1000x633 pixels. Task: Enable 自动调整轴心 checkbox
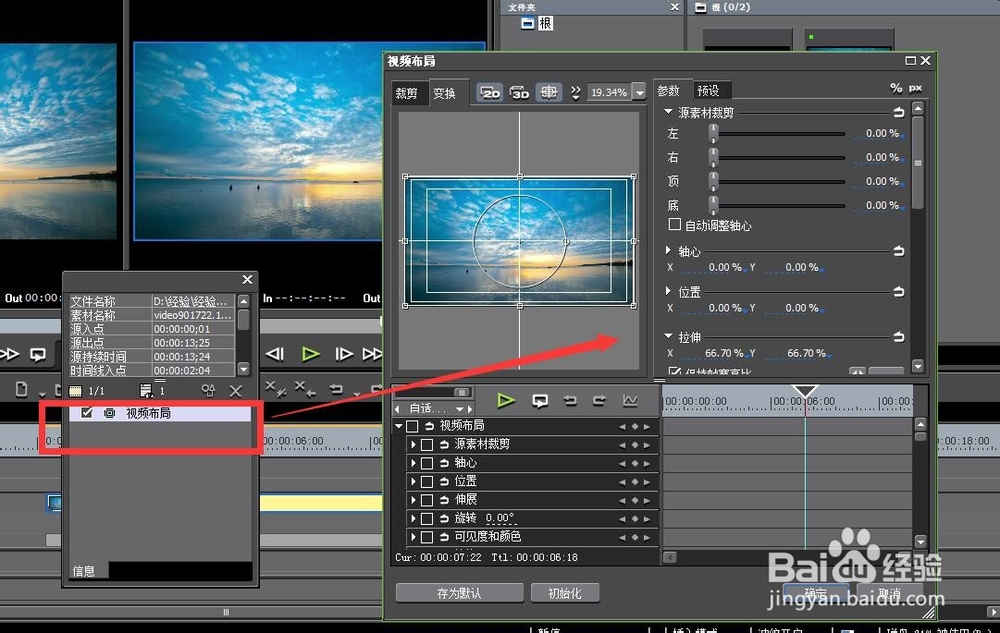[x=674, y=224]
